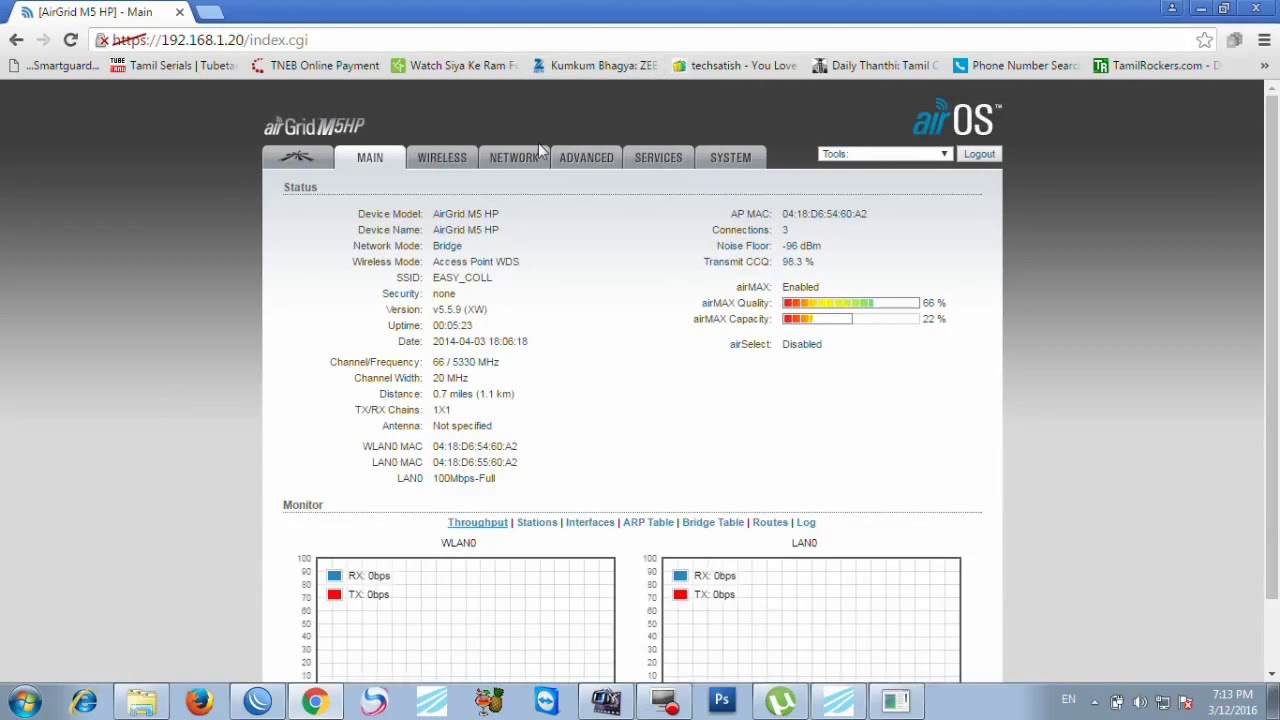Expand the Tools dropdown
1280x720 pixels.
click(x=885, y=154)
